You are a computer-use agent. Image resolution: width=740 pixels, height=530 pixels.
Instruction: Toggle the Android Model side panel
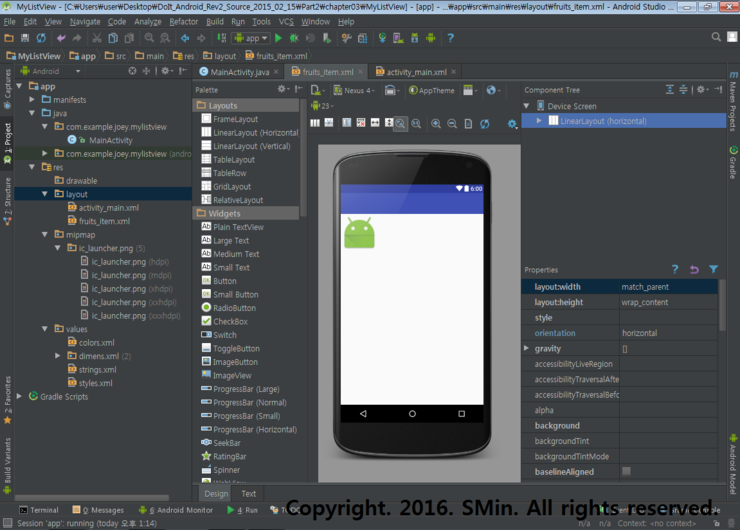point(733,464)
